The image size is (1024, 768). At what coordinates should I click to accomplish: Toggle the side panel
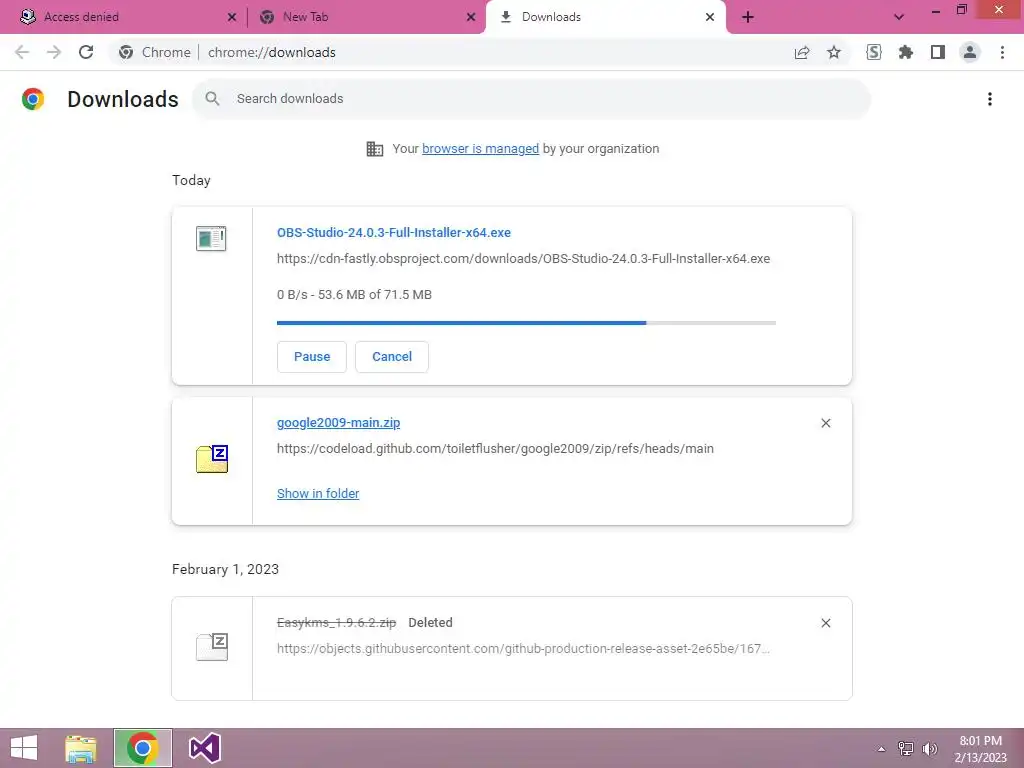(x=938, y=52)
